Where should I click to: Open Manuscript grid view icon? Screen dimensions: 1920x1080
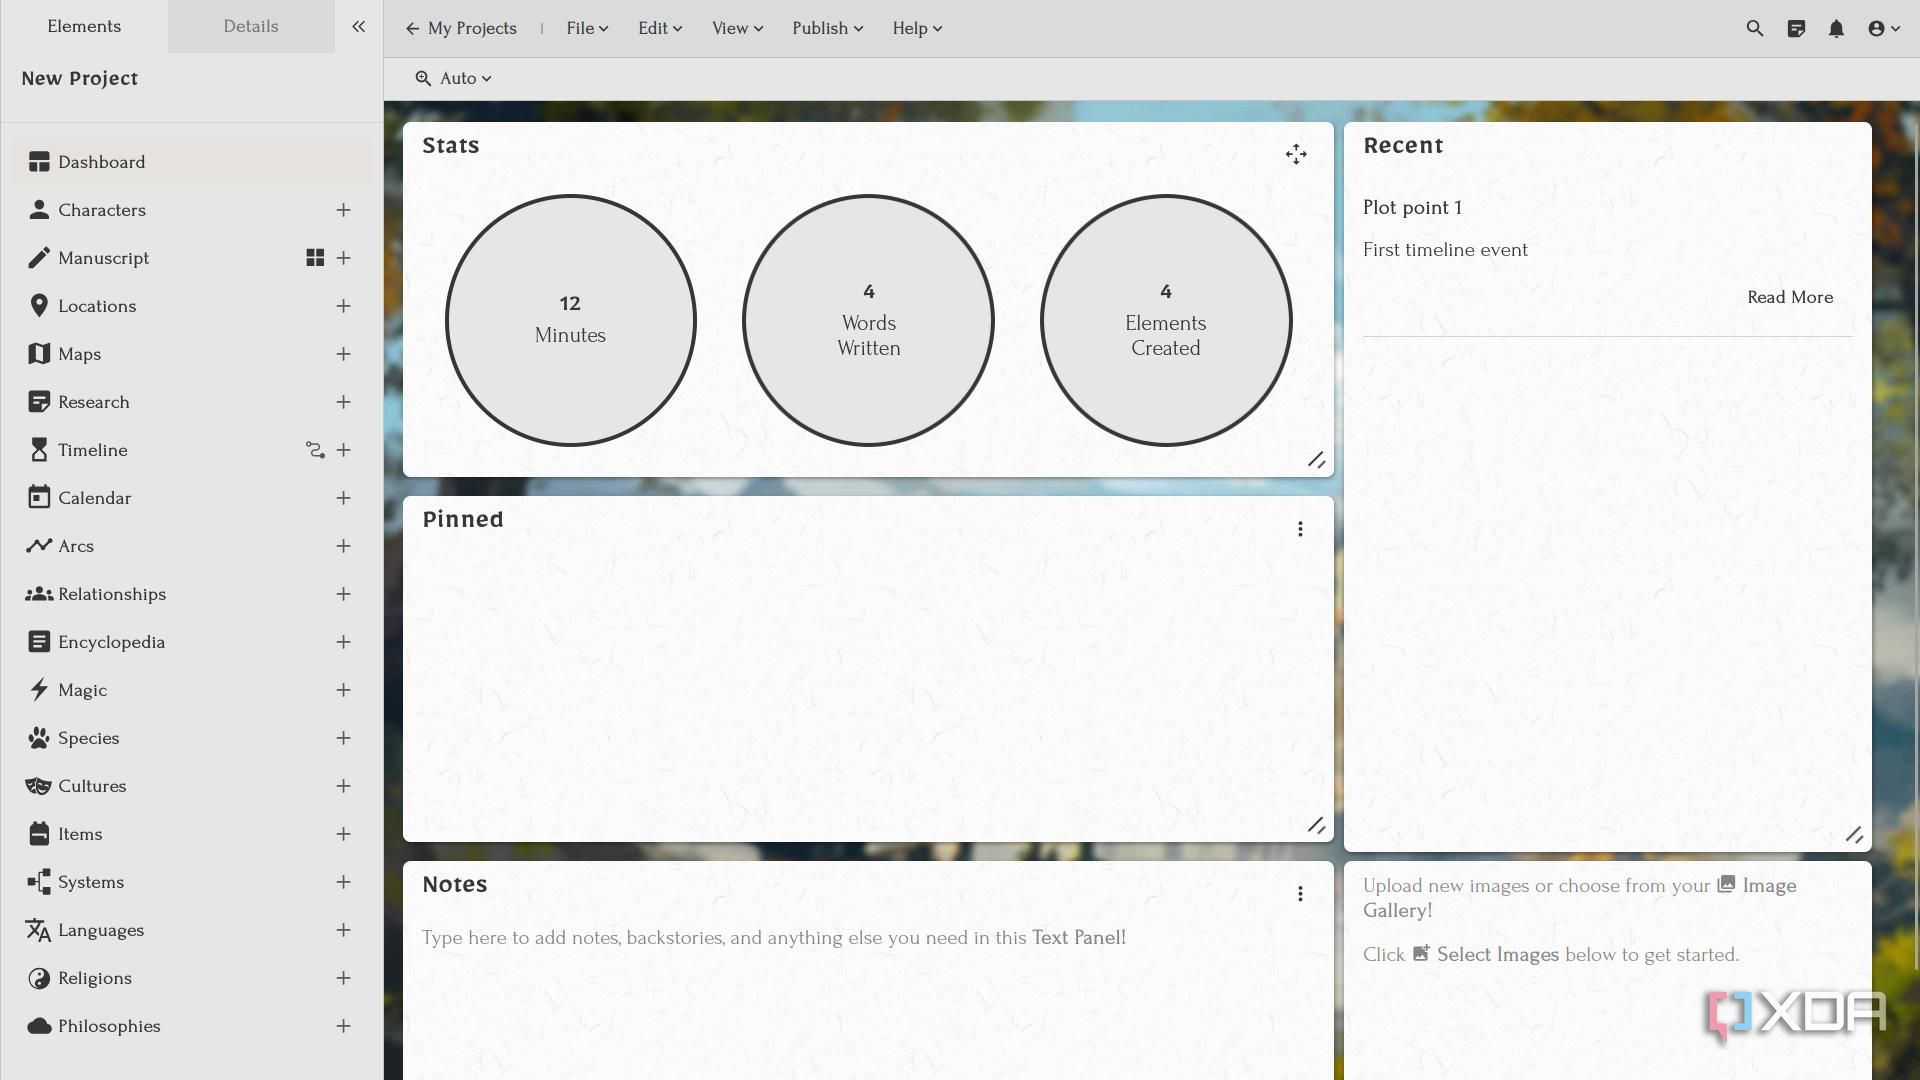pyautogui.click(x=315, y=258)
